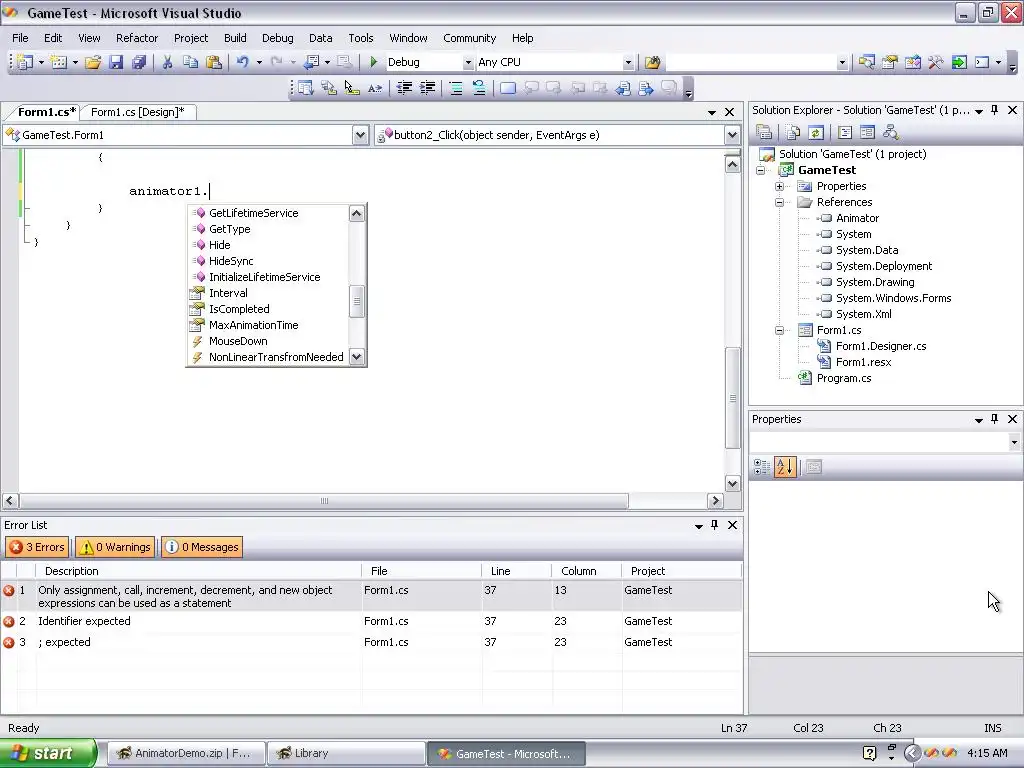Switch to the AnimatorDemo.zip taskbar window

tap(185, 753)
